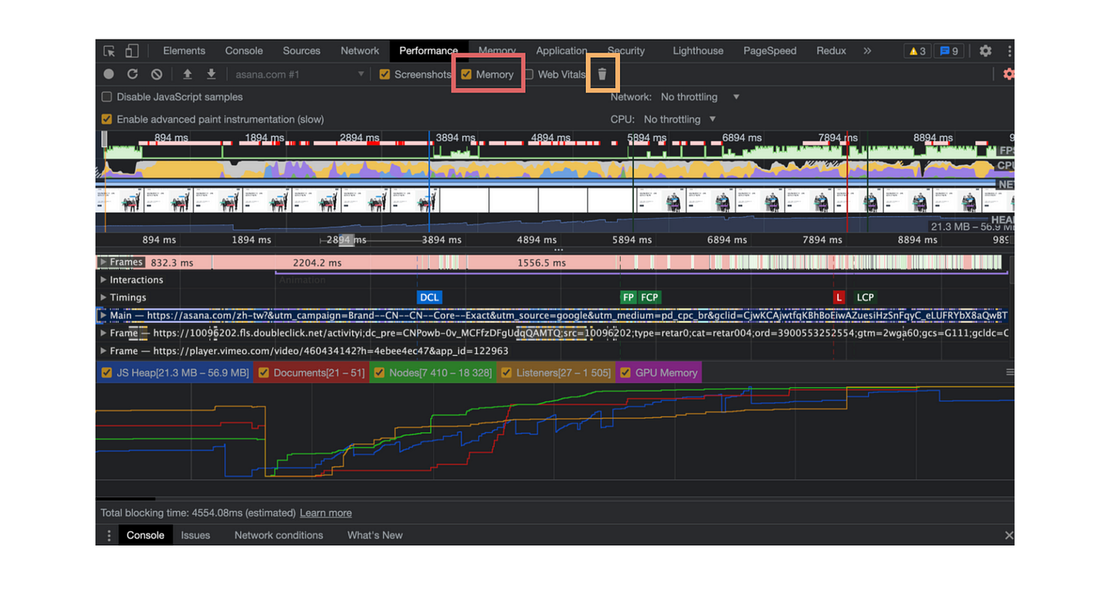The image size is (1110, 593).
Task: Click the save profile download icon
Action: click(x=211, y=74)
